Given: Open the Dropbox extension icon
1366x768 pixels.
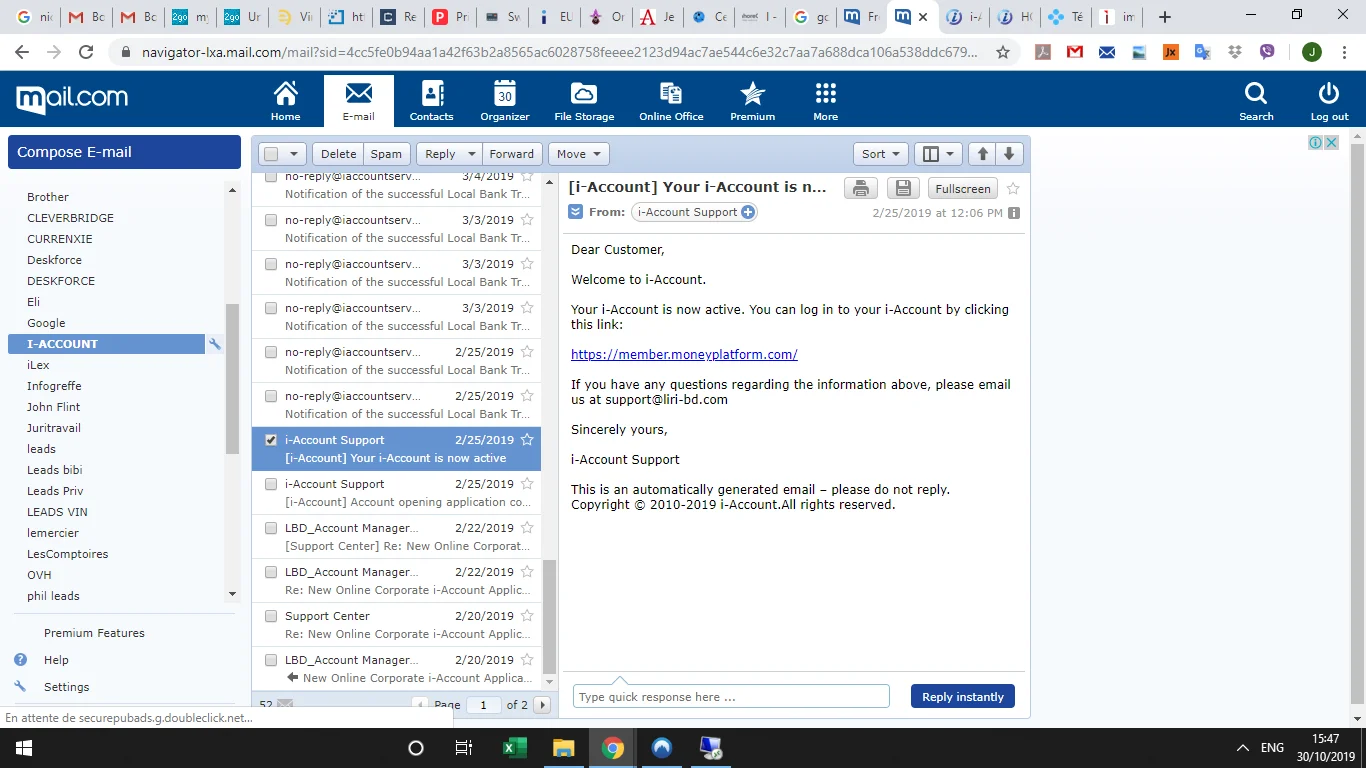Looking at the screenshot, I should point(1235,52).
